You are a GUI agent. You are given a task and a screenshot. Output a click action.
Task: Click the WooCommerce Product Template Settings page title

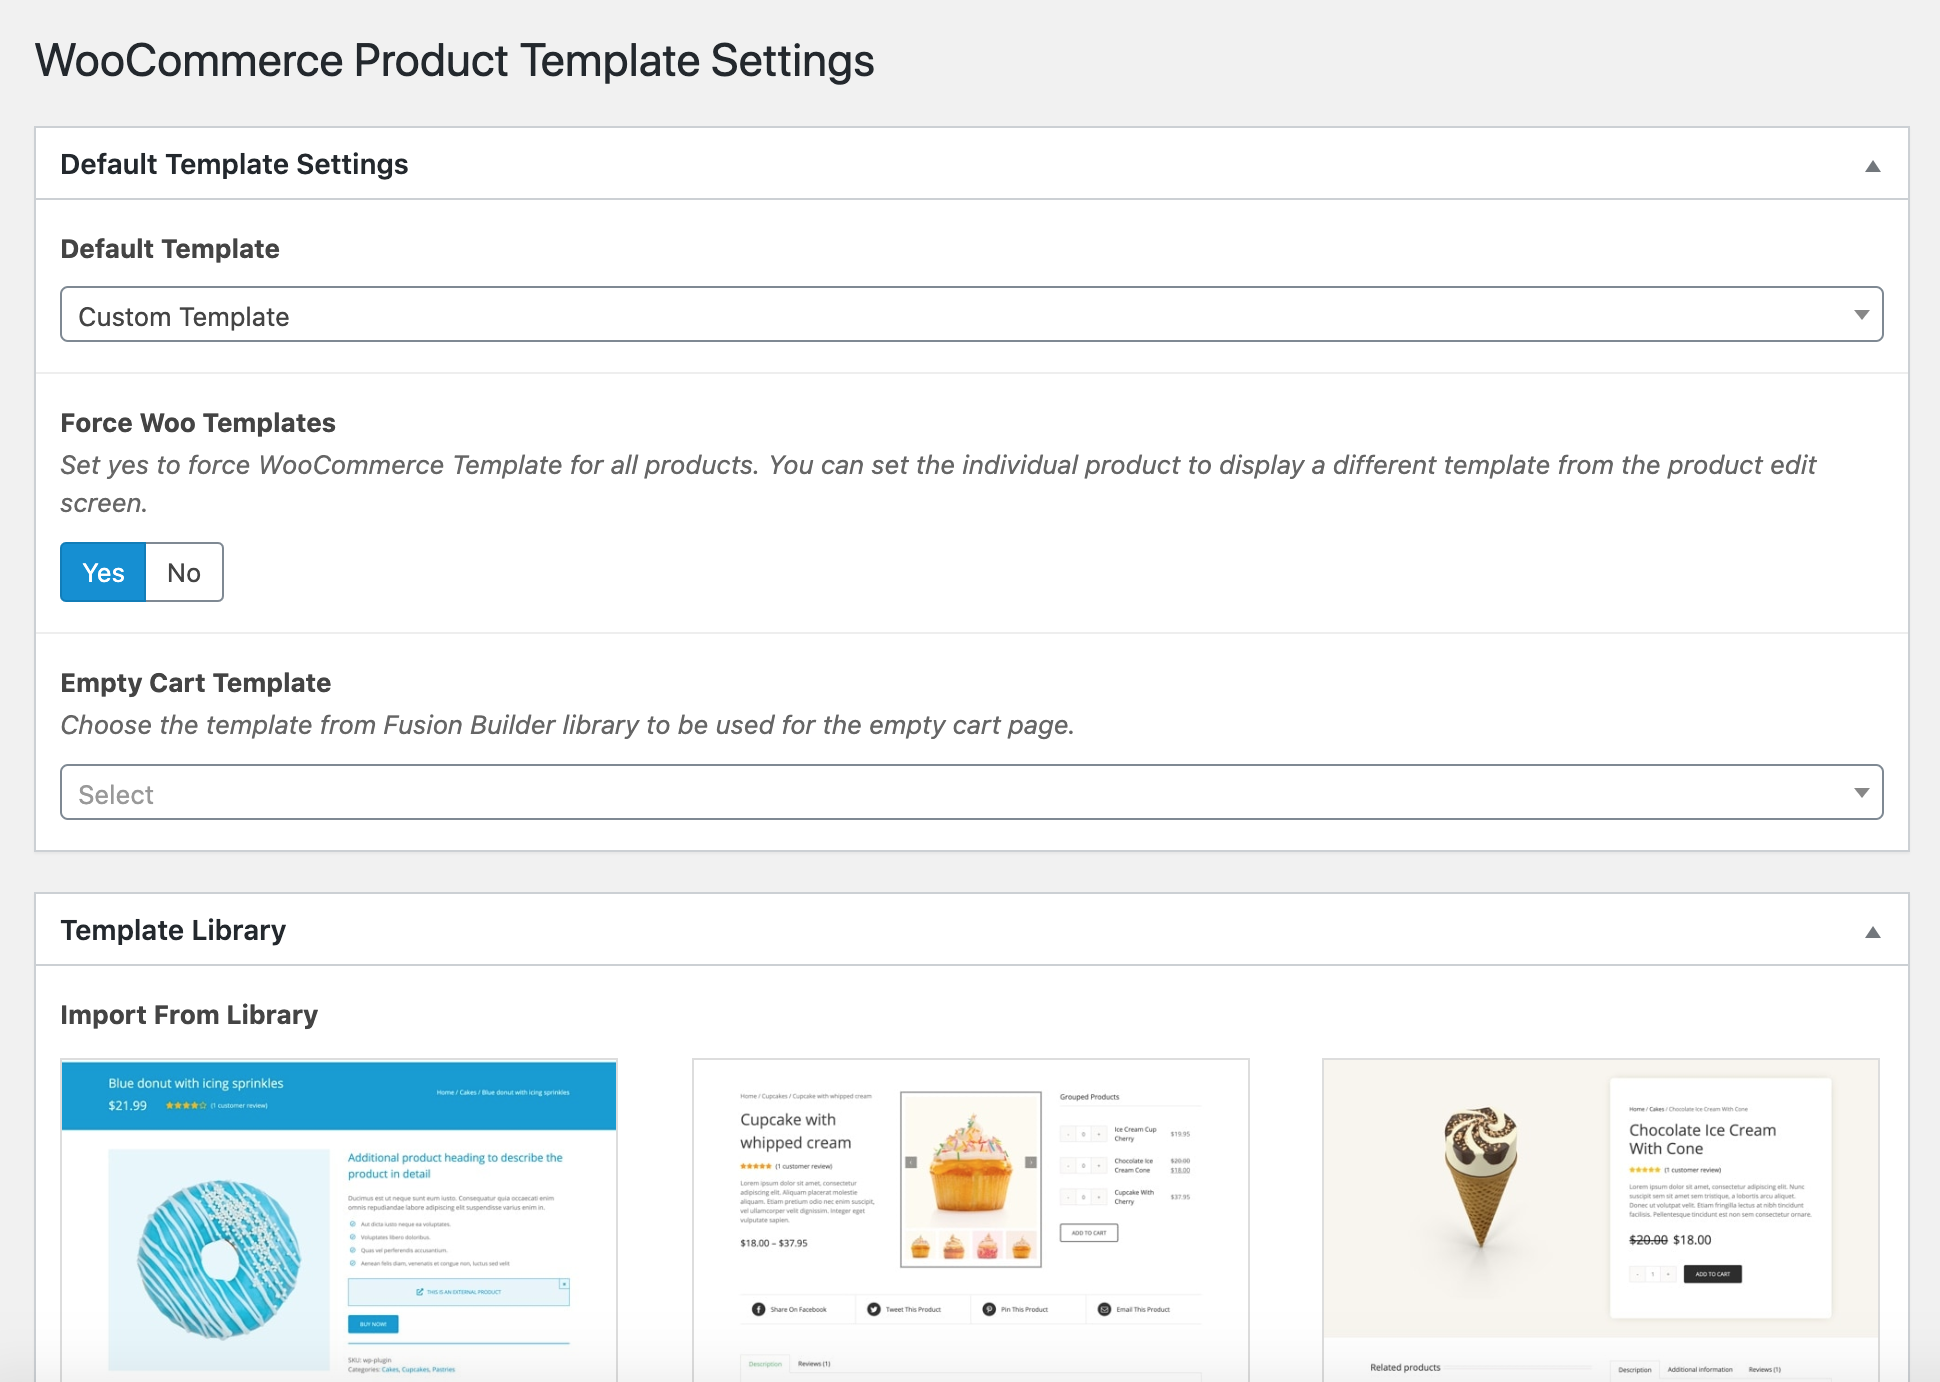pos(455,60)
